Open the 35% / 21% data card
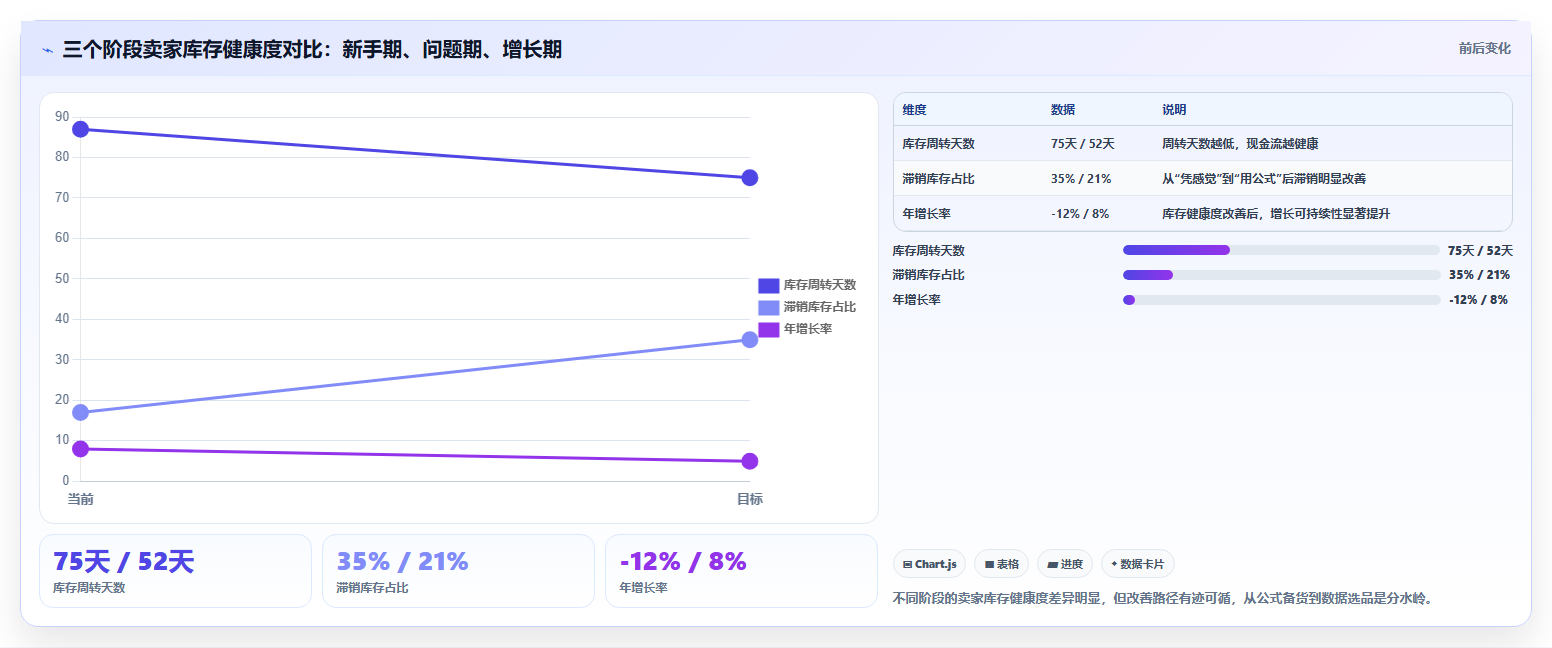 (458, 571)
